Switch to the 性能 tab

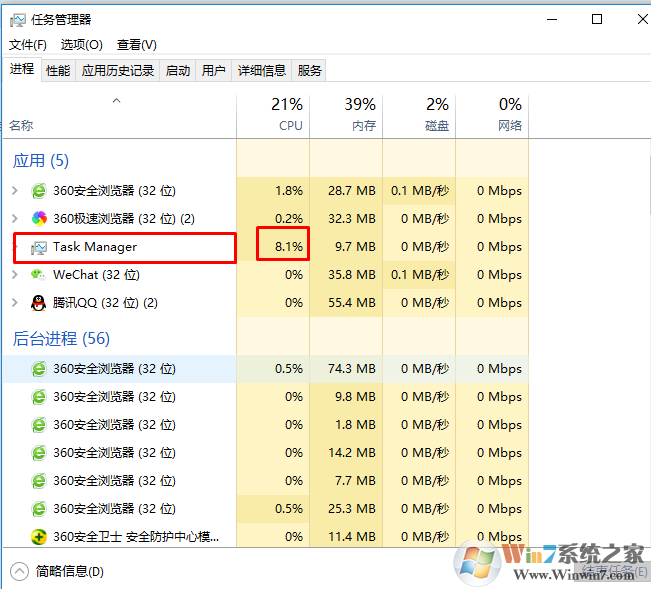pyautogui.click(x=58, y=71)
